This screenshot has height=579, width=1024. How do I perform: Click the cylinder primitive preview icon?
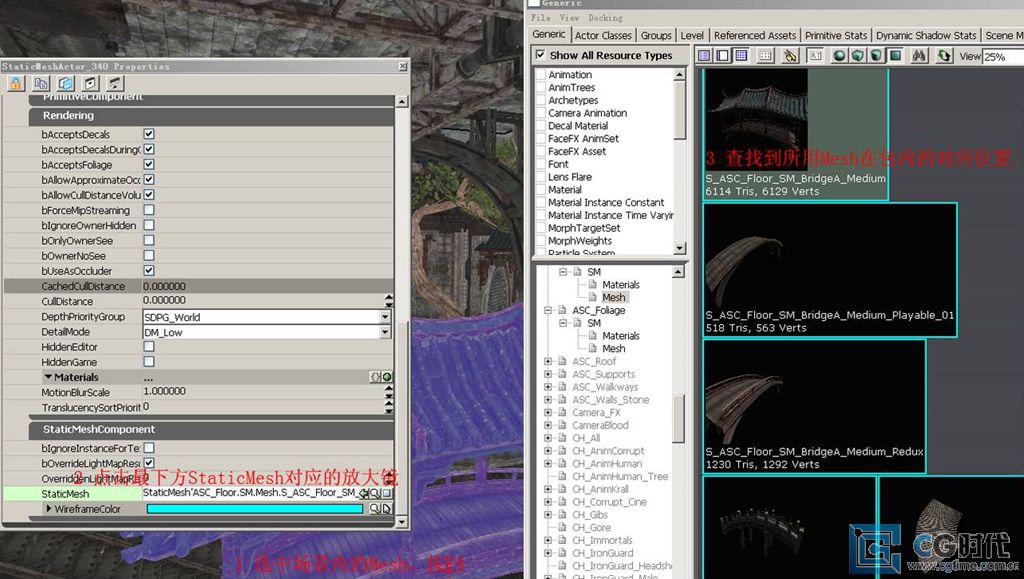[x=877, y=56]
